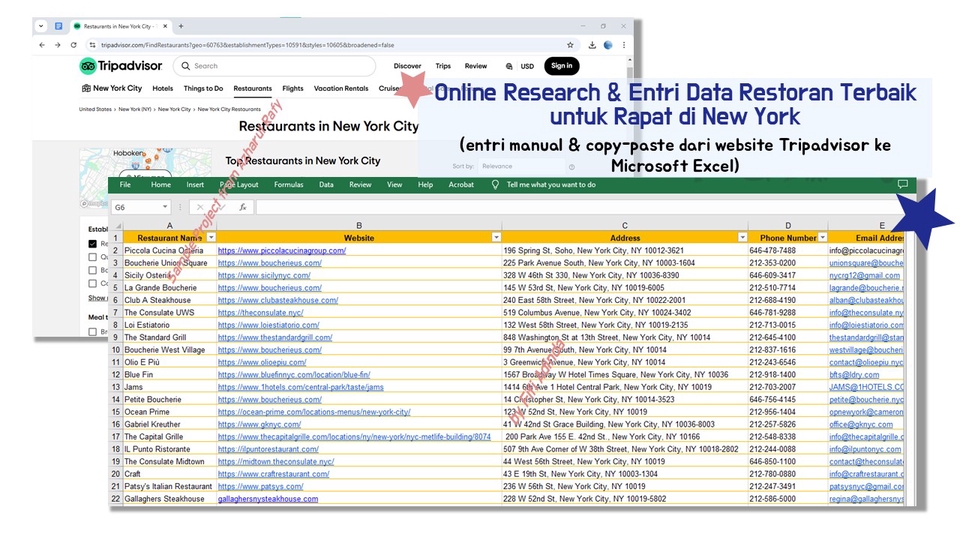Expand the Name Box dropdown showing G6

pyautogui.click(x=165, y=207)
